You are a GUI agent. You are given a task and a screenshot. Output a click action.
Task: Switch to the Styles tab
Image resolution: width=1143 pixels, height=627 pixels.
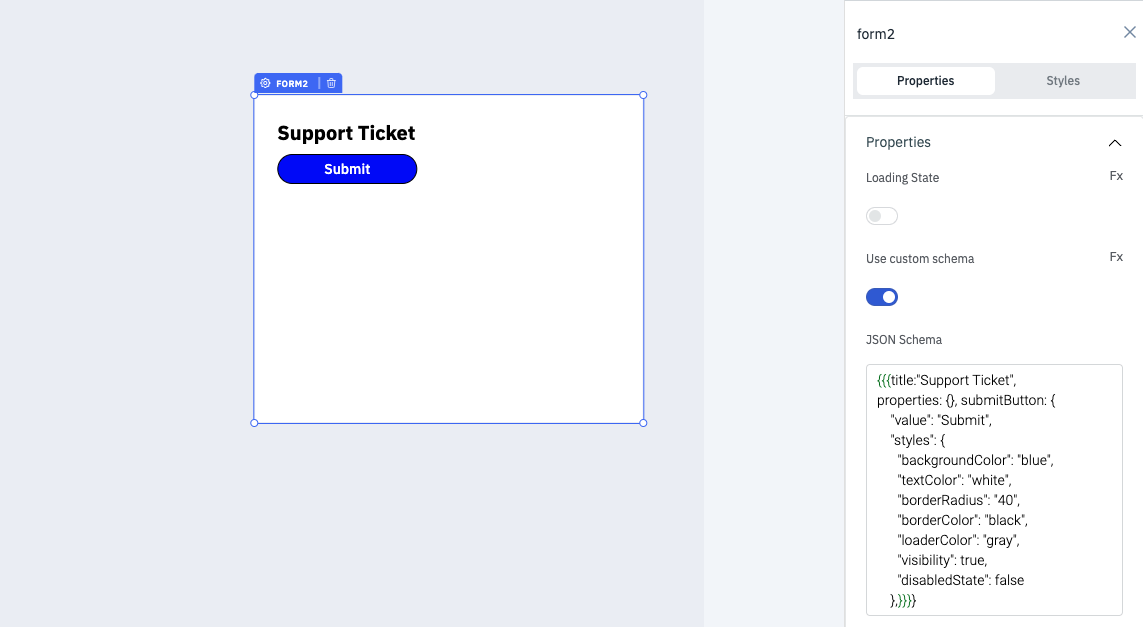(x=1062, y=81)
